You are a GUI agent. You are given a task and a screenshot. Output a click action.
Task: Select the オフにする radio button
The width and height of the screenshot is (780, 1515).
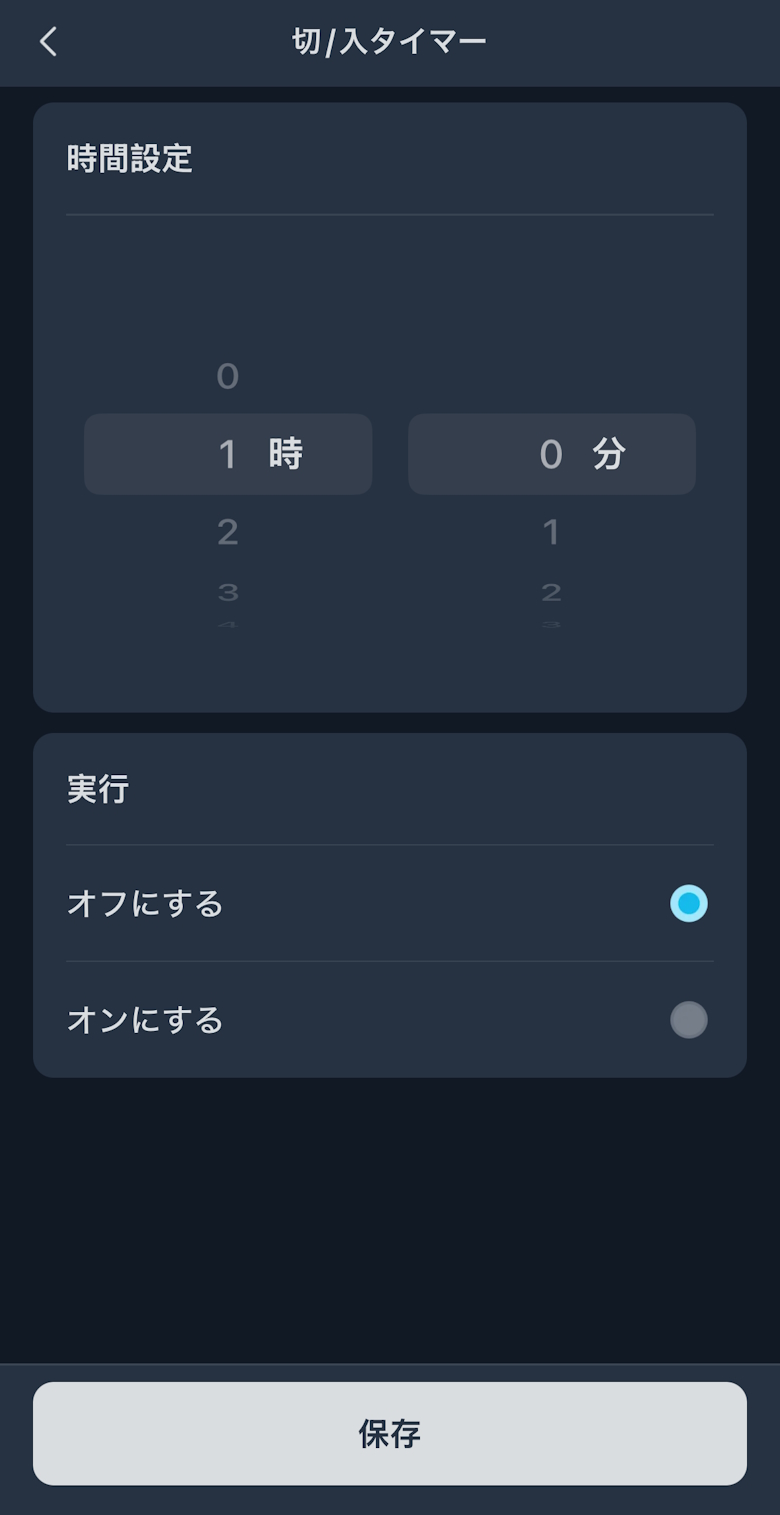tap(688, 904)
